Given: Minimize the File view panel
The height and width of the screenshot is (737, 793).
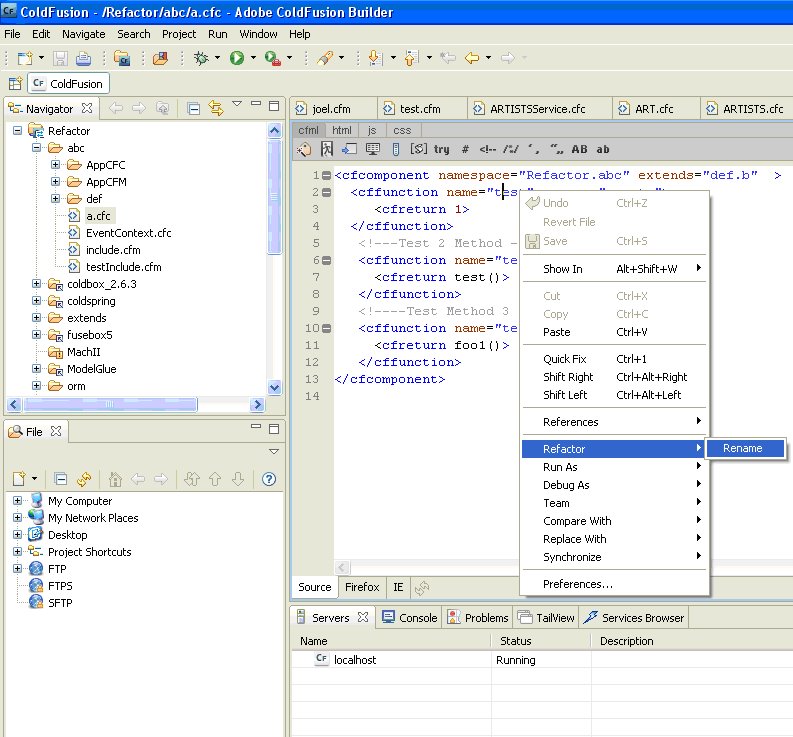Looking at the screenshot, I should point(256,426).
